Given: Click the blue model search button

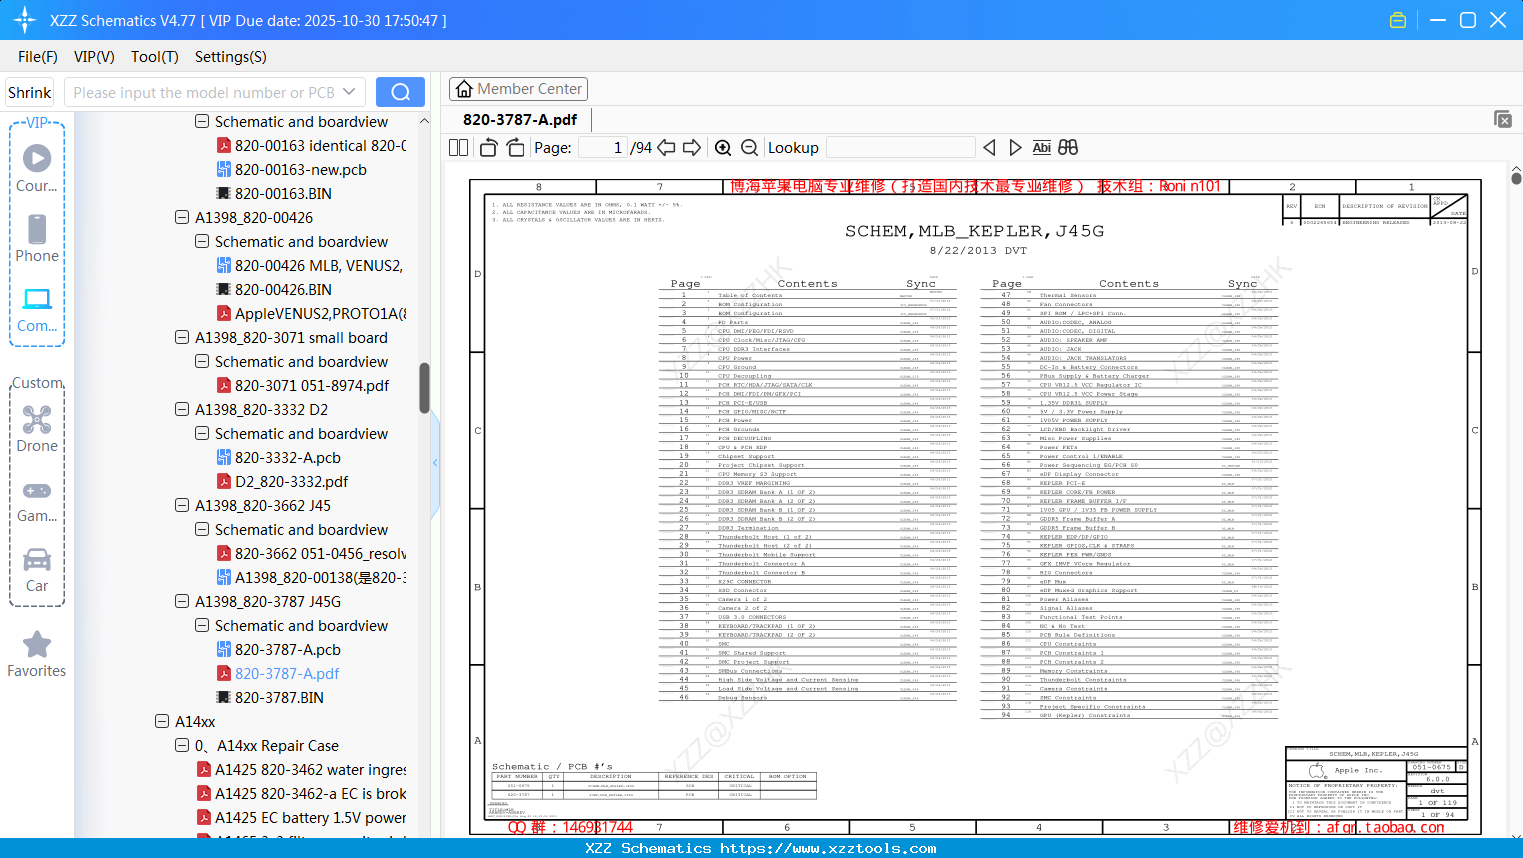Looking at the screenshot, I should click(x=400, y=92).
